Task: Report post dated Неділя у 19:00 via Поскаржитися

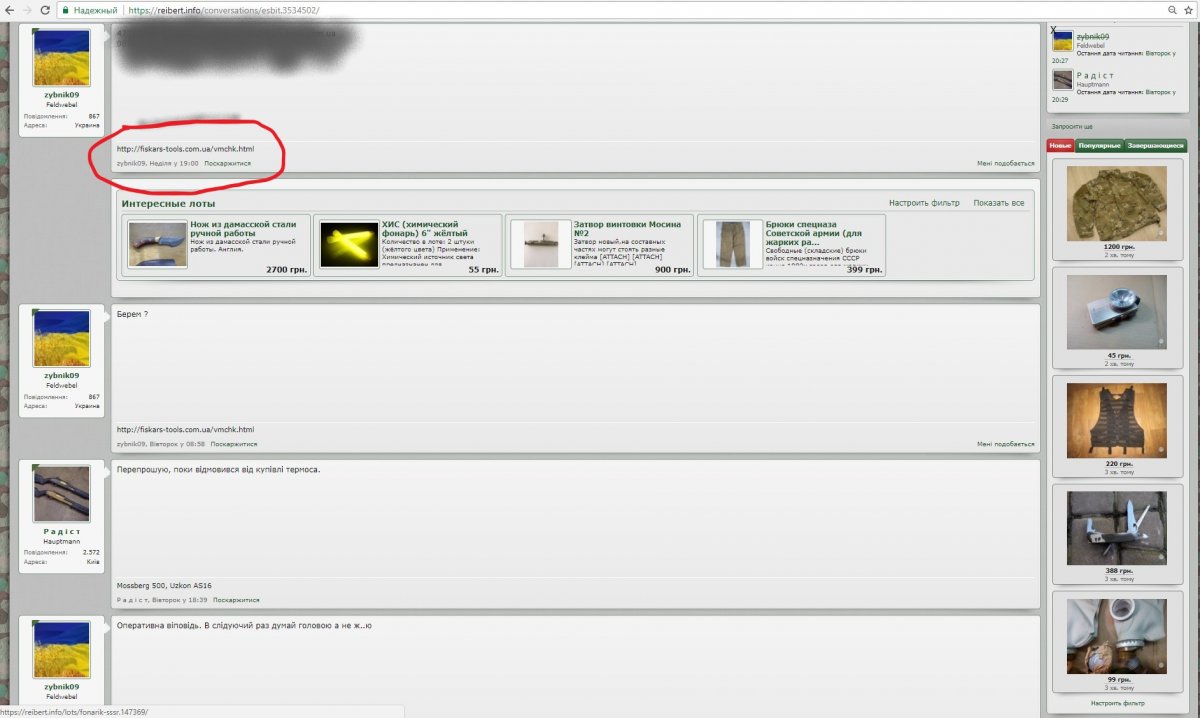Action: pos(228,163)
